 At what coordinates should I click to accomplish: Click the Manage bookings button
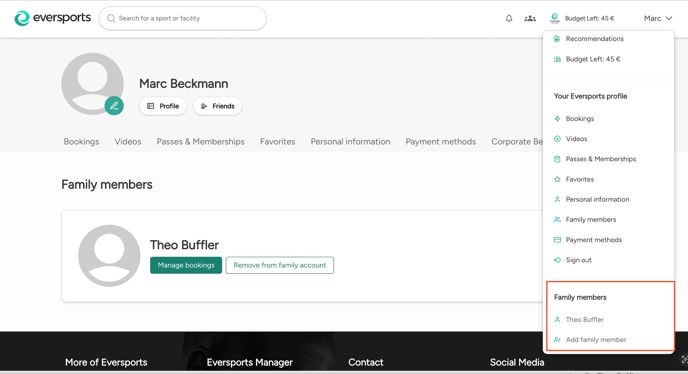click(x=186, y=265)
